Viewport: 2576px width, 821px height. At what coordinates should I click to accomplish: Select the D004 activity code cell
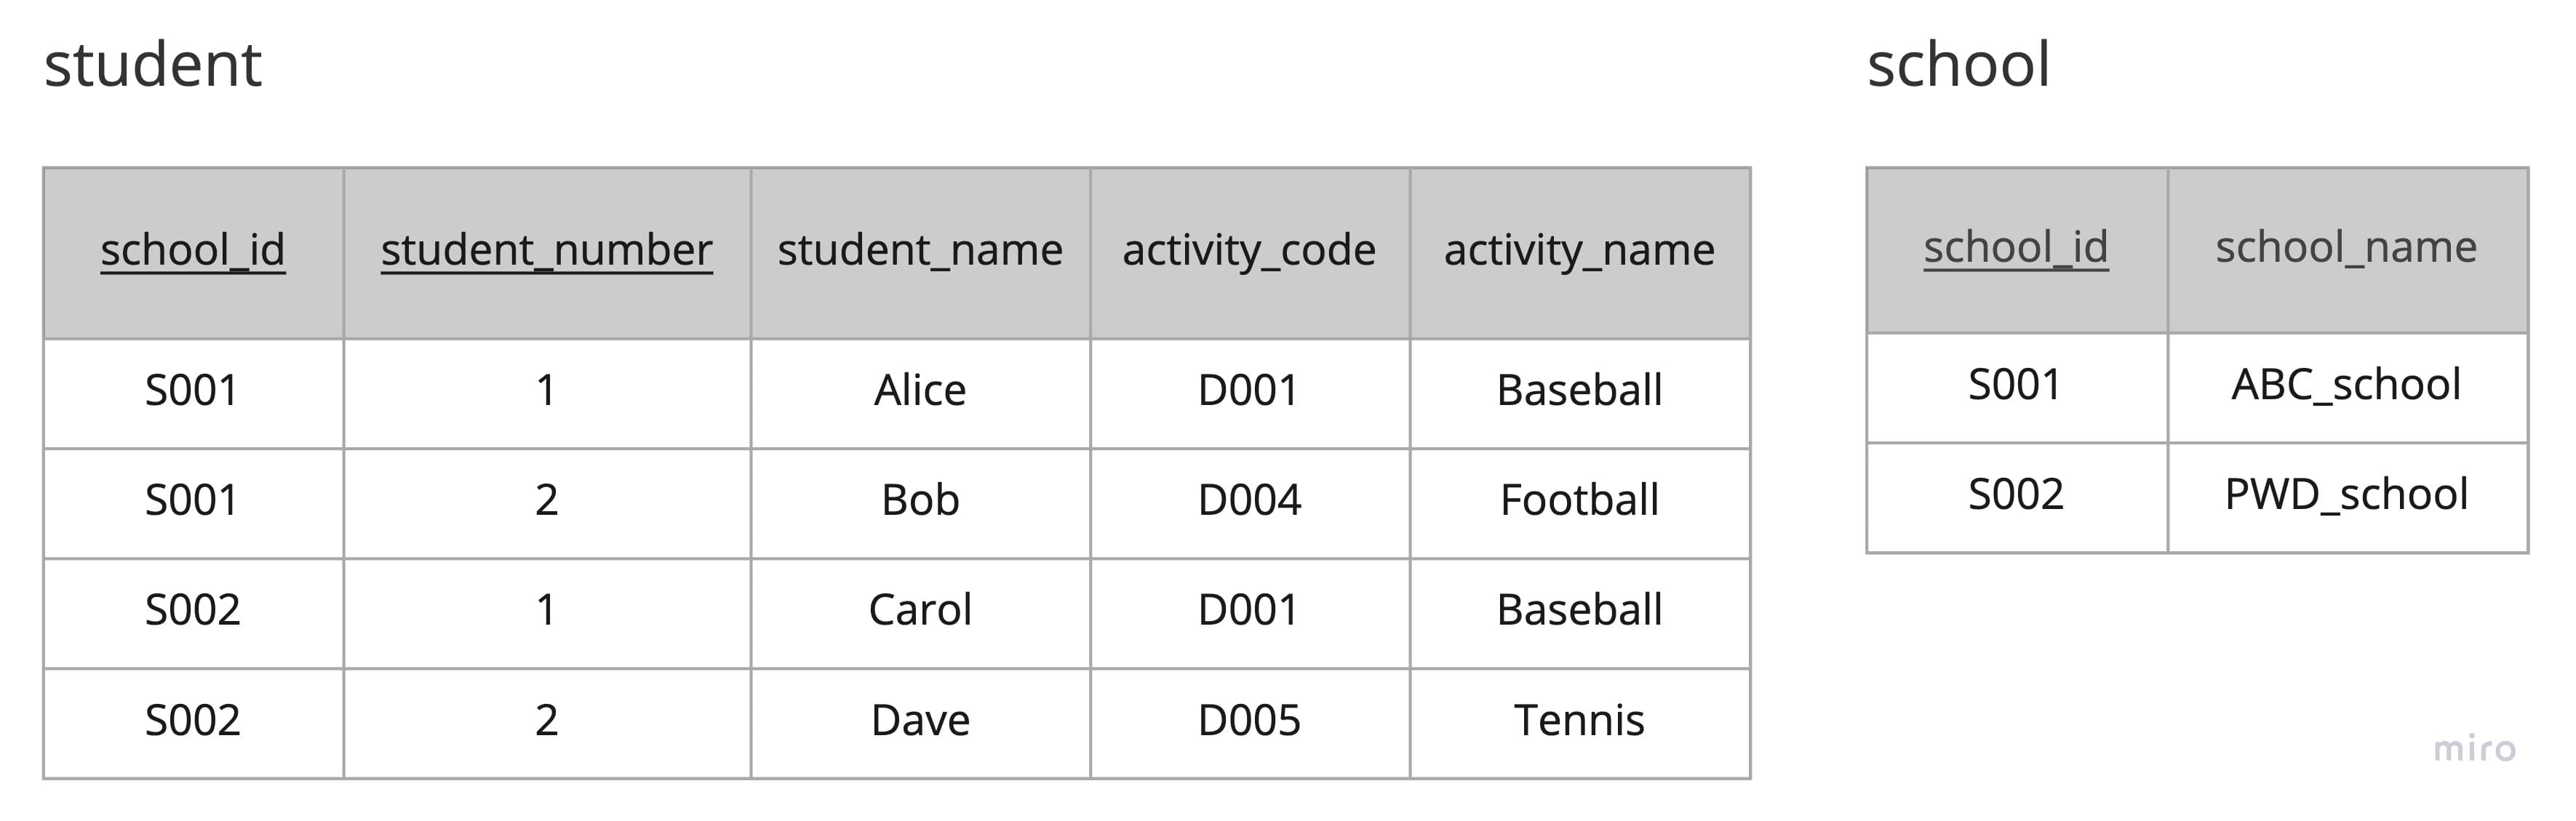(x=1249, y=501)
